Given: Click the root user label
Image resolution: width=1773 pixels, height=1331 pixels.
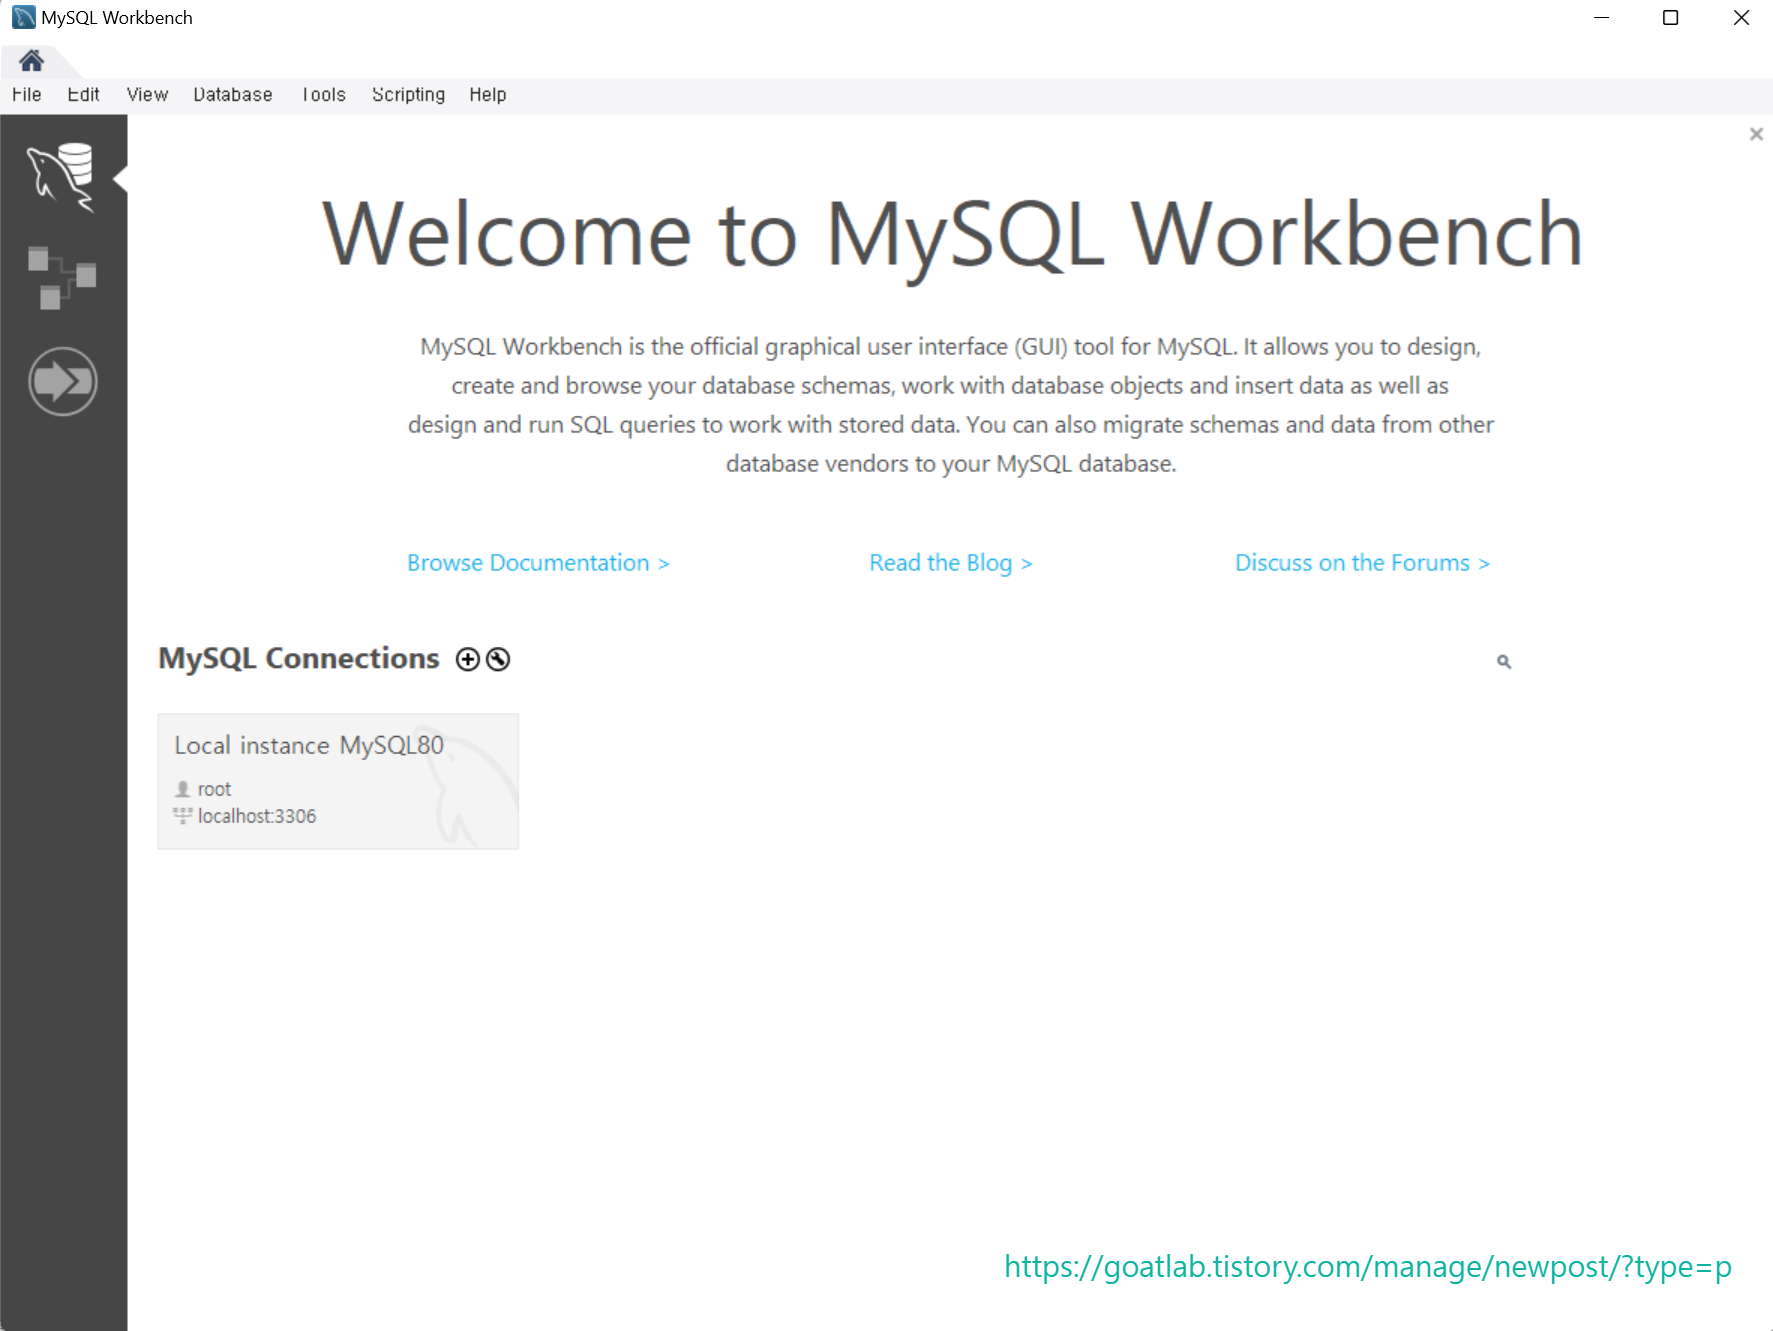Looking at the screenshot, I should (214, 789).
